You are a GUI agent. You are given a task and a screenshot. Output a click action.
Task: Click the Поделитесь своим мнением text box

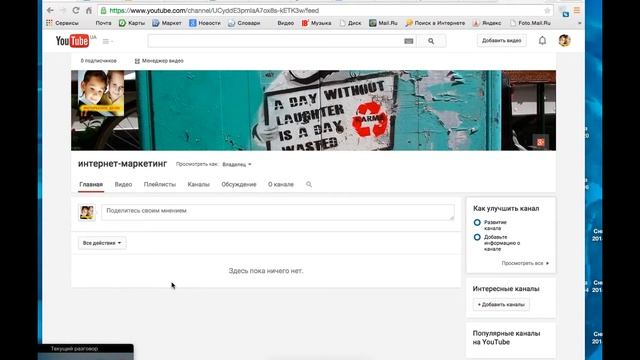(x=278, y=212)
